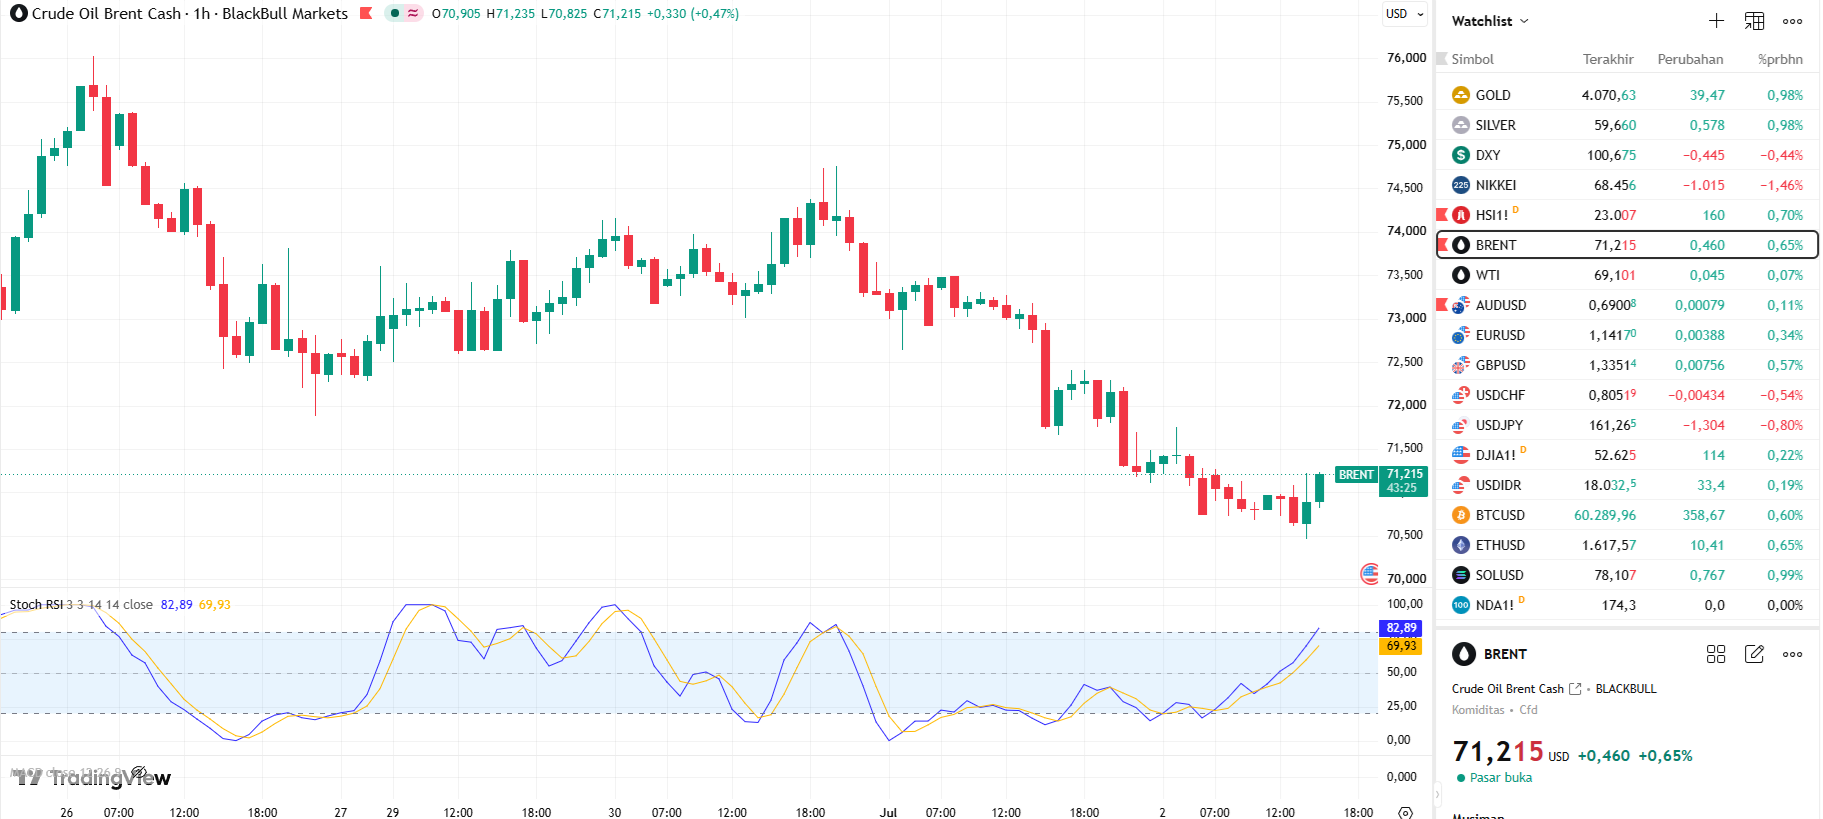Viewport: 1823px width, 819px height.
Task: Toggle the flag mark on AUDUSD row
Action: 1442,304
